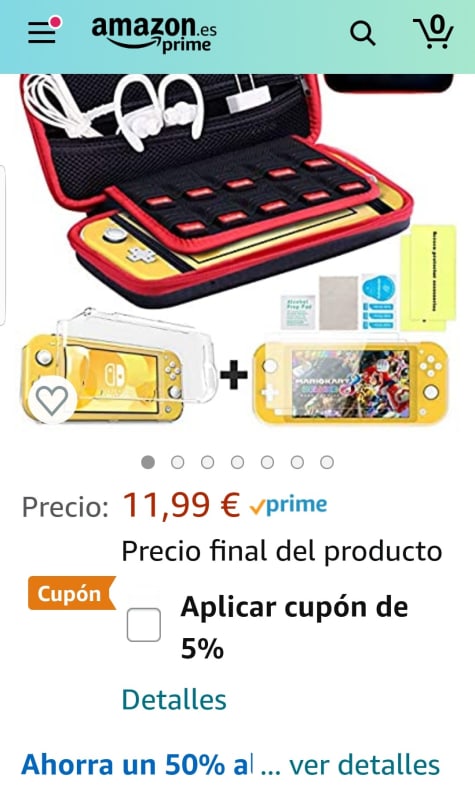Viewport: 475px width, 800px height.
Task: Show the sixth carousel image dot
Action: pyautogui.click(x=297, y=462)
